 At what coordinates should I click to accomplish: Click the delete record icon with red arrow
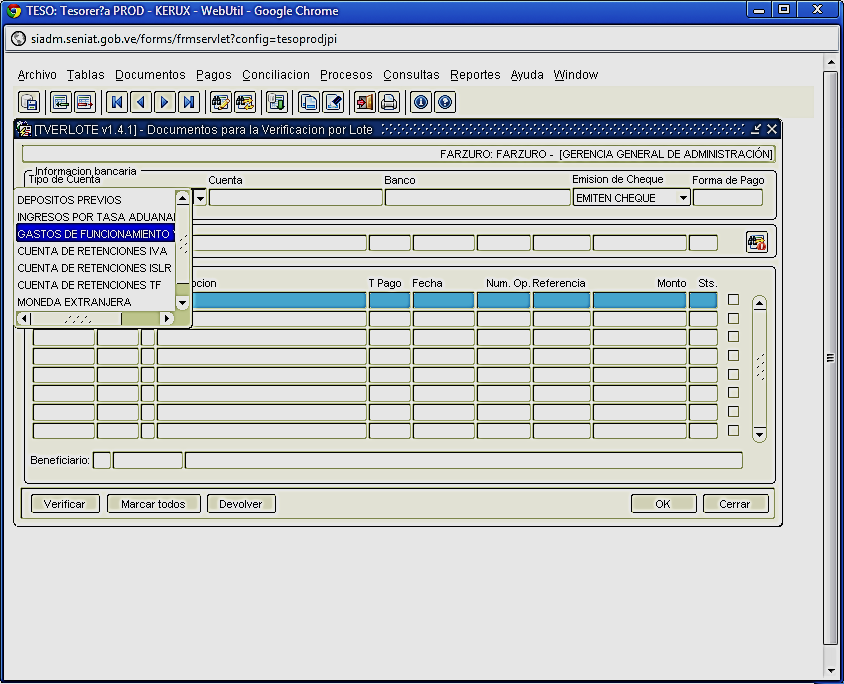85,102
